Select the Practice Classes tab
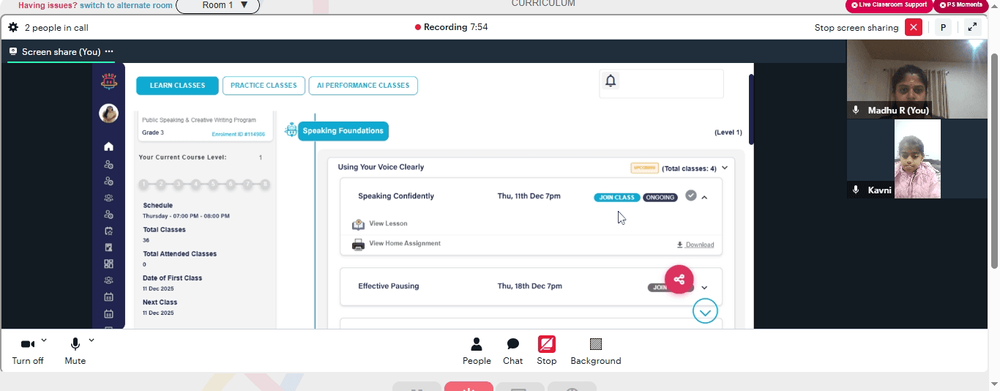This screenshot has width=1000, height=391. [263, 85]
